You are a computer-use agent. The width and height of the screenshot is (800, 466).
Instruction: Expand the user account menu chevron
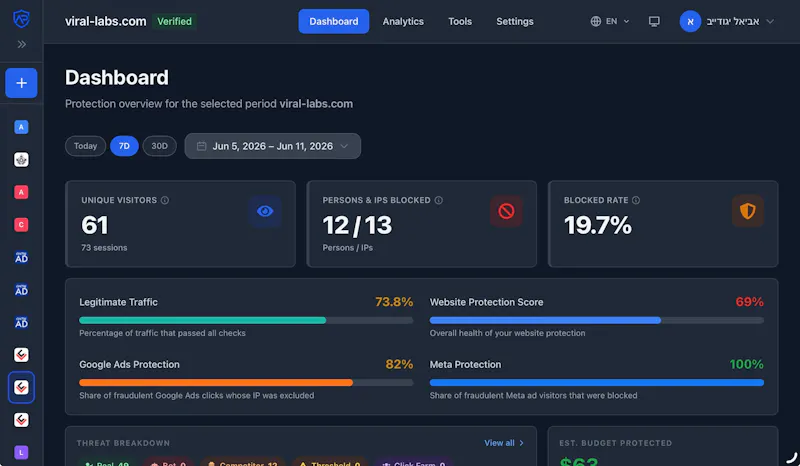(x=770, y=21)
